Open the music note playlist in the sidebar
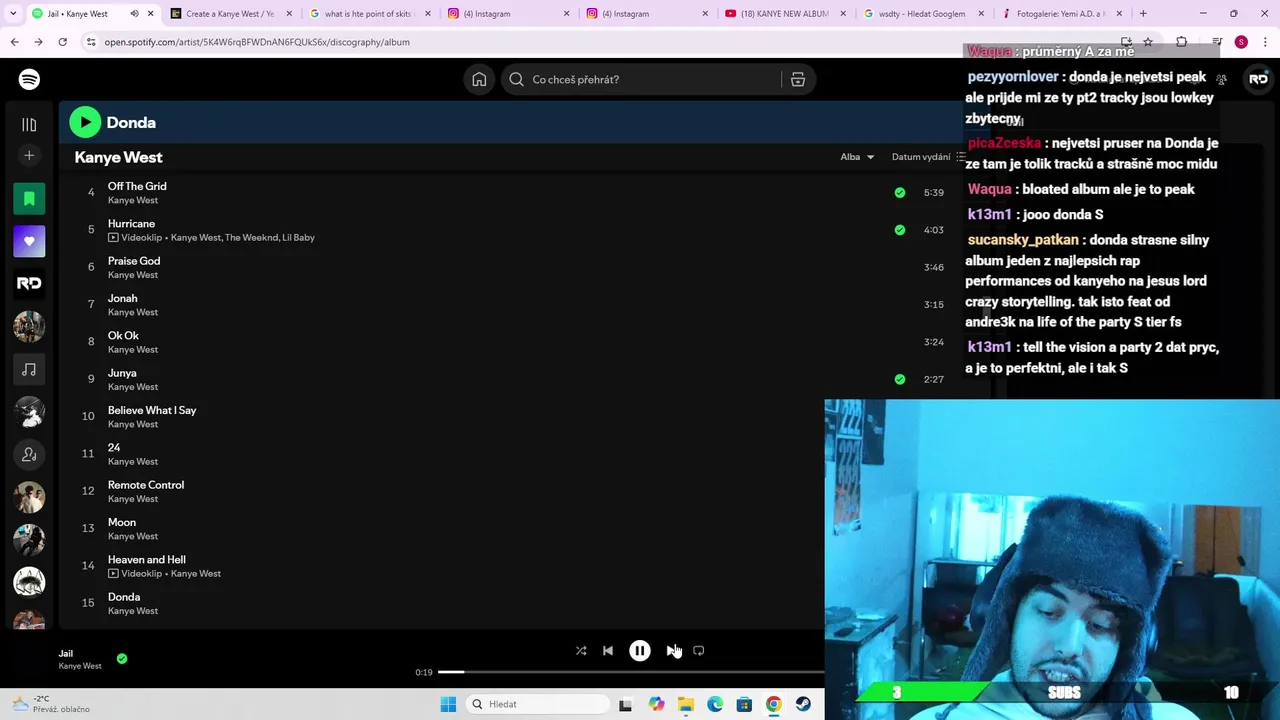The image size is (1280, 720). (29, 369)
